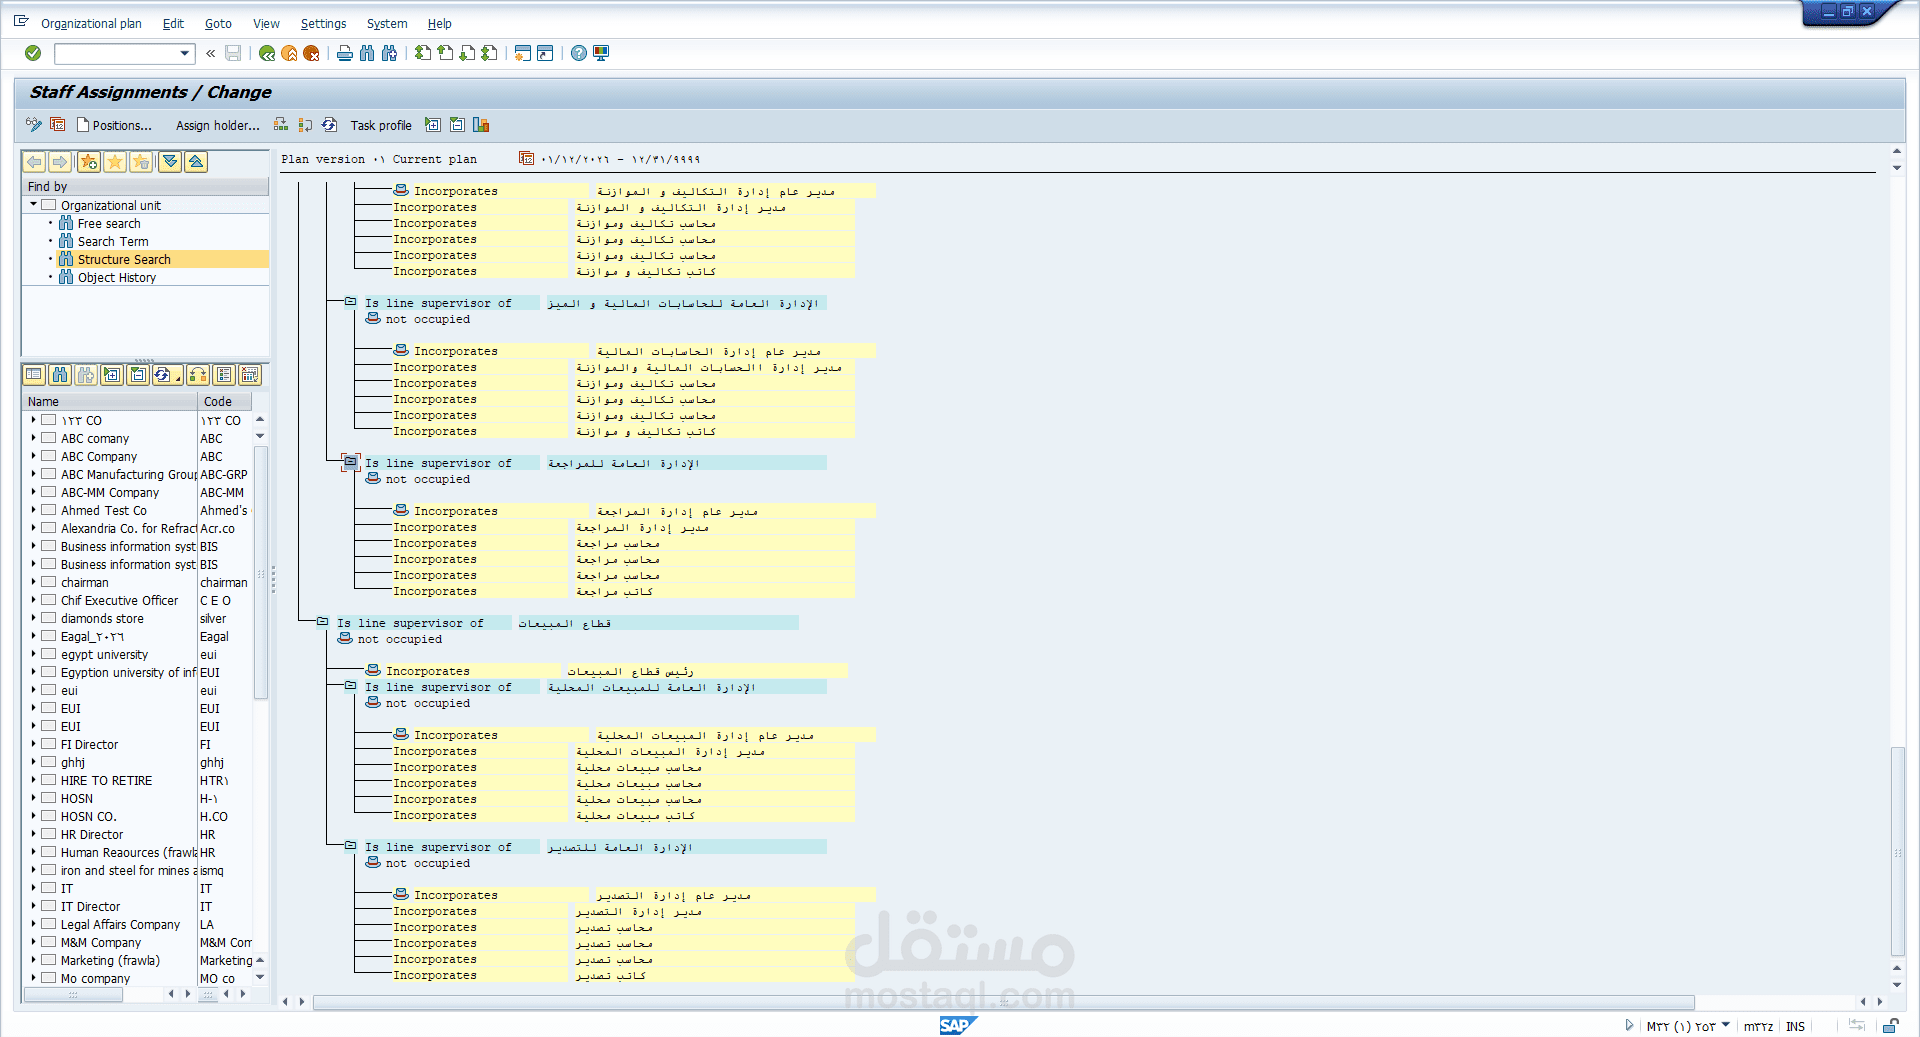The width and height of the screenshot is (1920, 1037).
Task: Click the green Back arrow icon
Action: [x=267, y=53]
